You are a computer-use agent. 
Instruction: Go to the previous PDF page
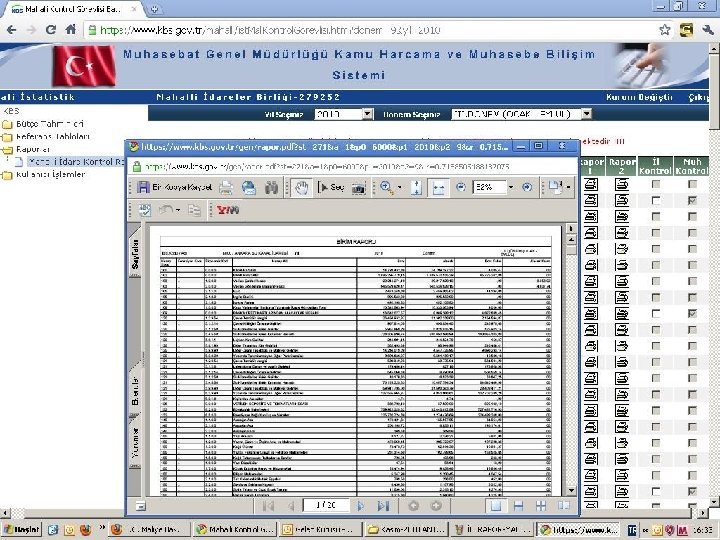click(x=291, y=506)
